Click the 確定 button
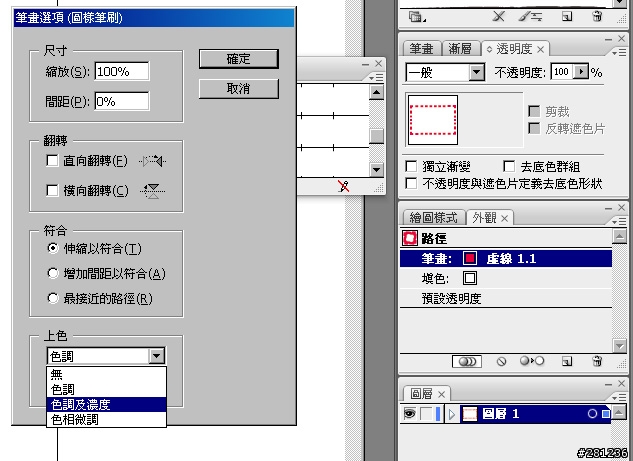Screen dimensions: 633x461 pos(239,59)
